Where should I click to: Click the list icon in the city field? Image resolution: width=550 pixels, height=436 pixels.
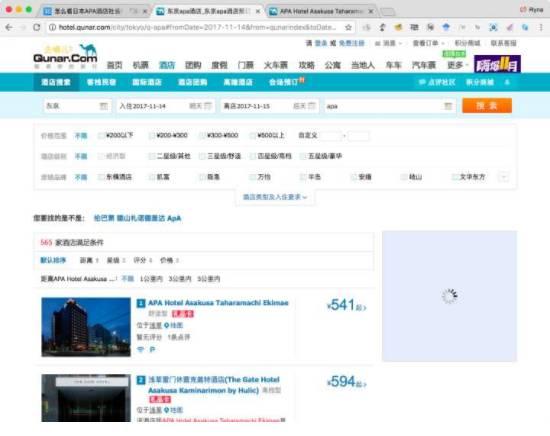(103, 106)
